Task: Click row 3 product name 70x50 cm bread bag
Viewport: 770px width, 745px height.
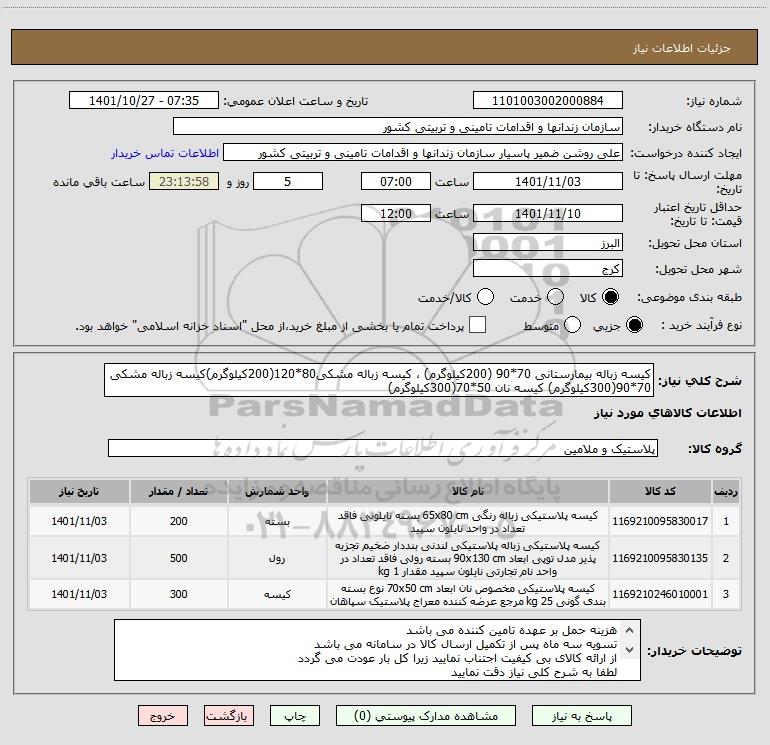Action: coord(468,594)
